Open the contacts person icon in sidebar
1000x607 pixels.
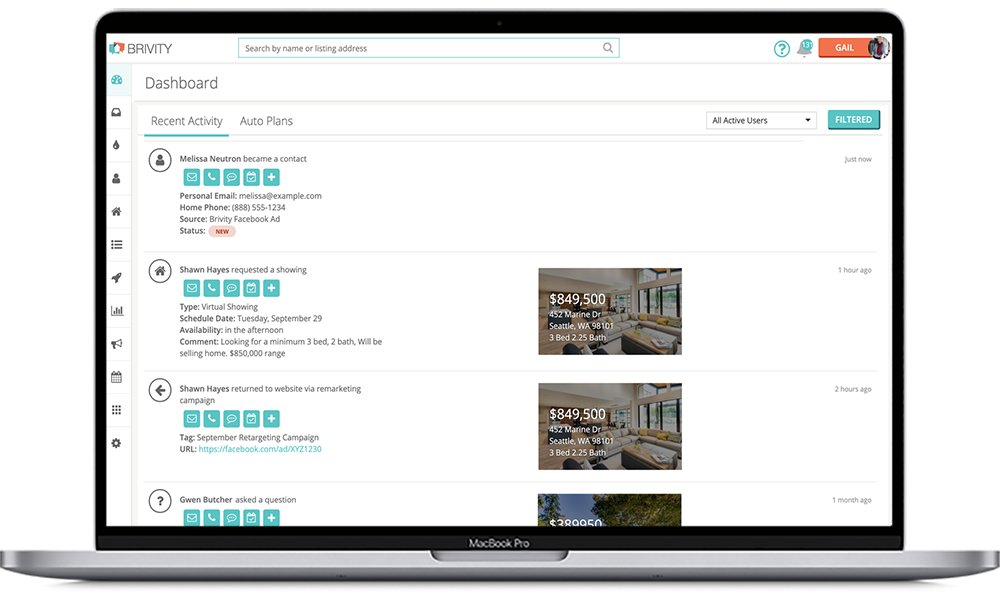pos(116,179)
